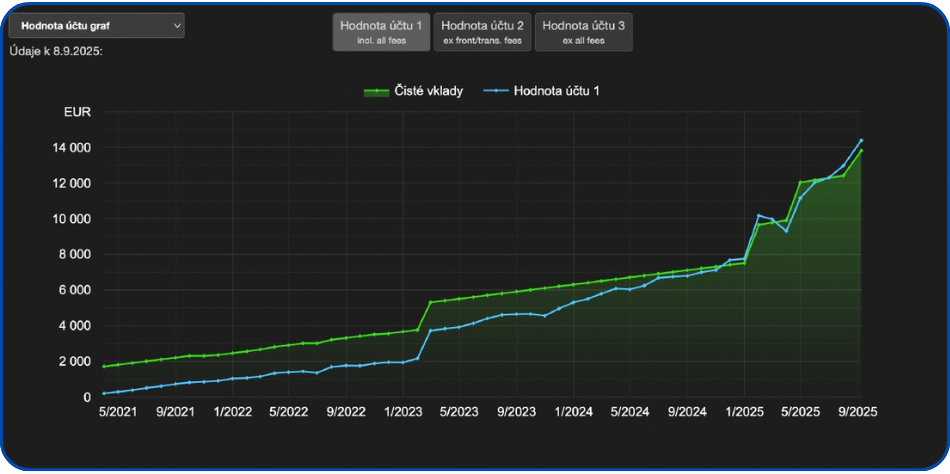
Task: Click the green Čisté vklady legend swatch
Action: click(x=376, y=91)
